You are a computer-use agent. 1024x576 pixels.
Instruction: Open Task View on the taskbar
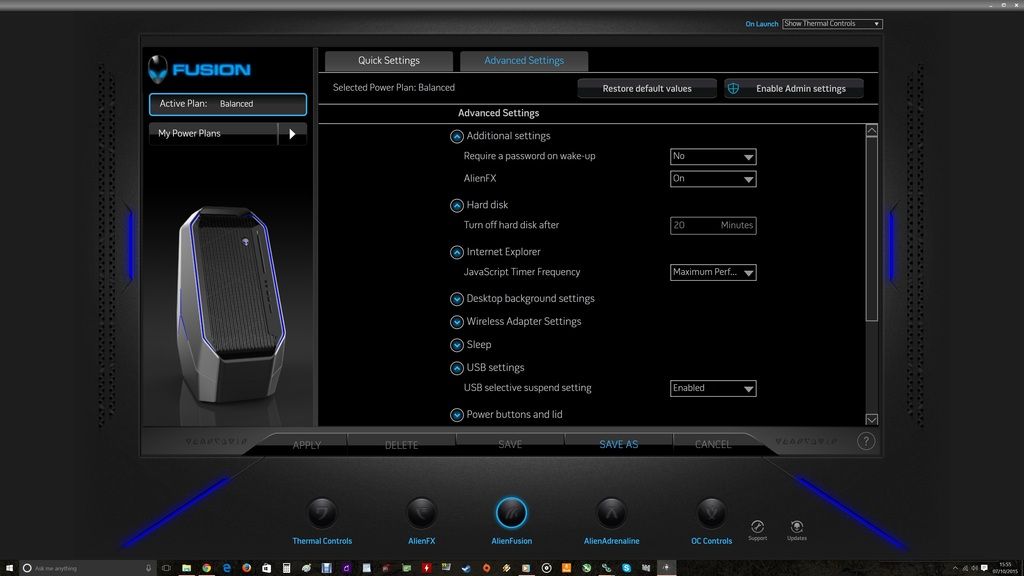point(166,568)
